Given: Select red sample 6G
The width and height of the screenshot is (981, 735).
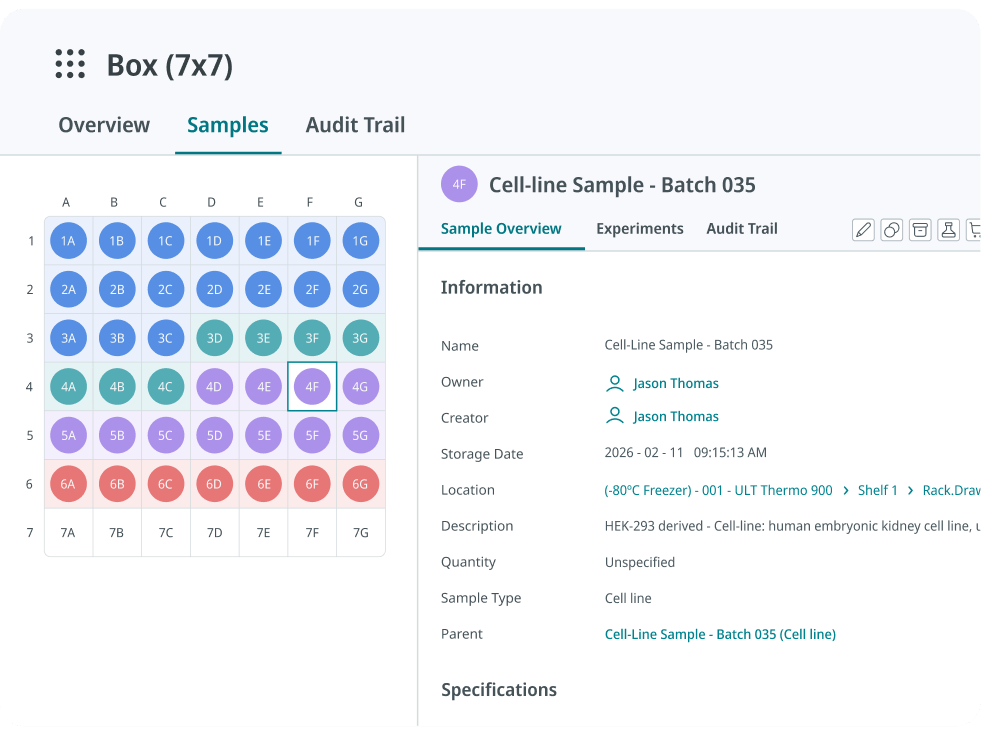Looking at the screenshot, I should [x=360, y=484].
